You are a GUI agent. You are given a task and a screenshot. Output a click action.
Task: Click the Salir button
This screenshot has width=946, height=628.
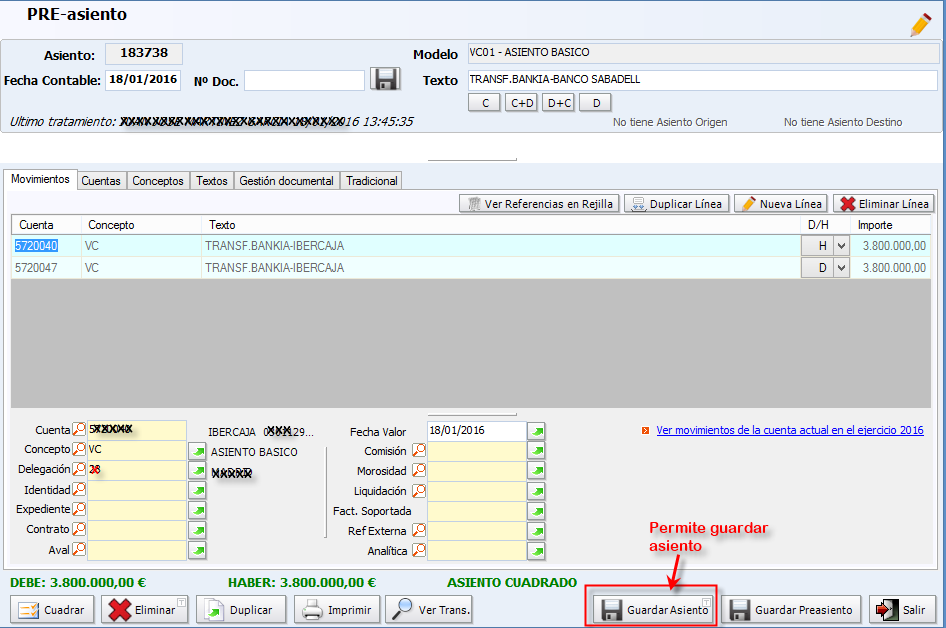902,610
